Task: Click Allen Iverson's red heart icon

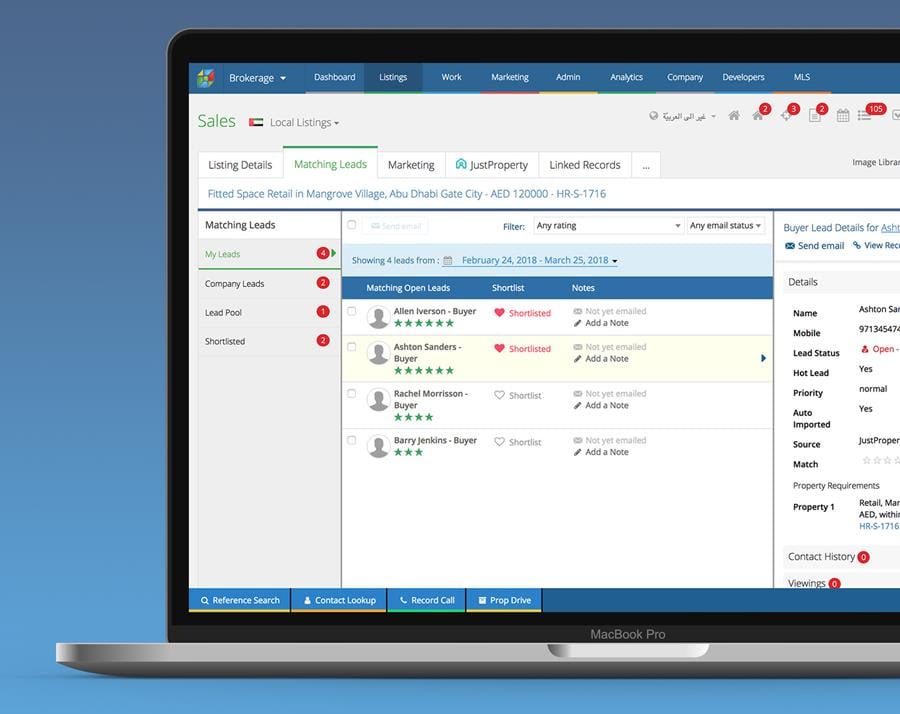Action: pos(499,313)
